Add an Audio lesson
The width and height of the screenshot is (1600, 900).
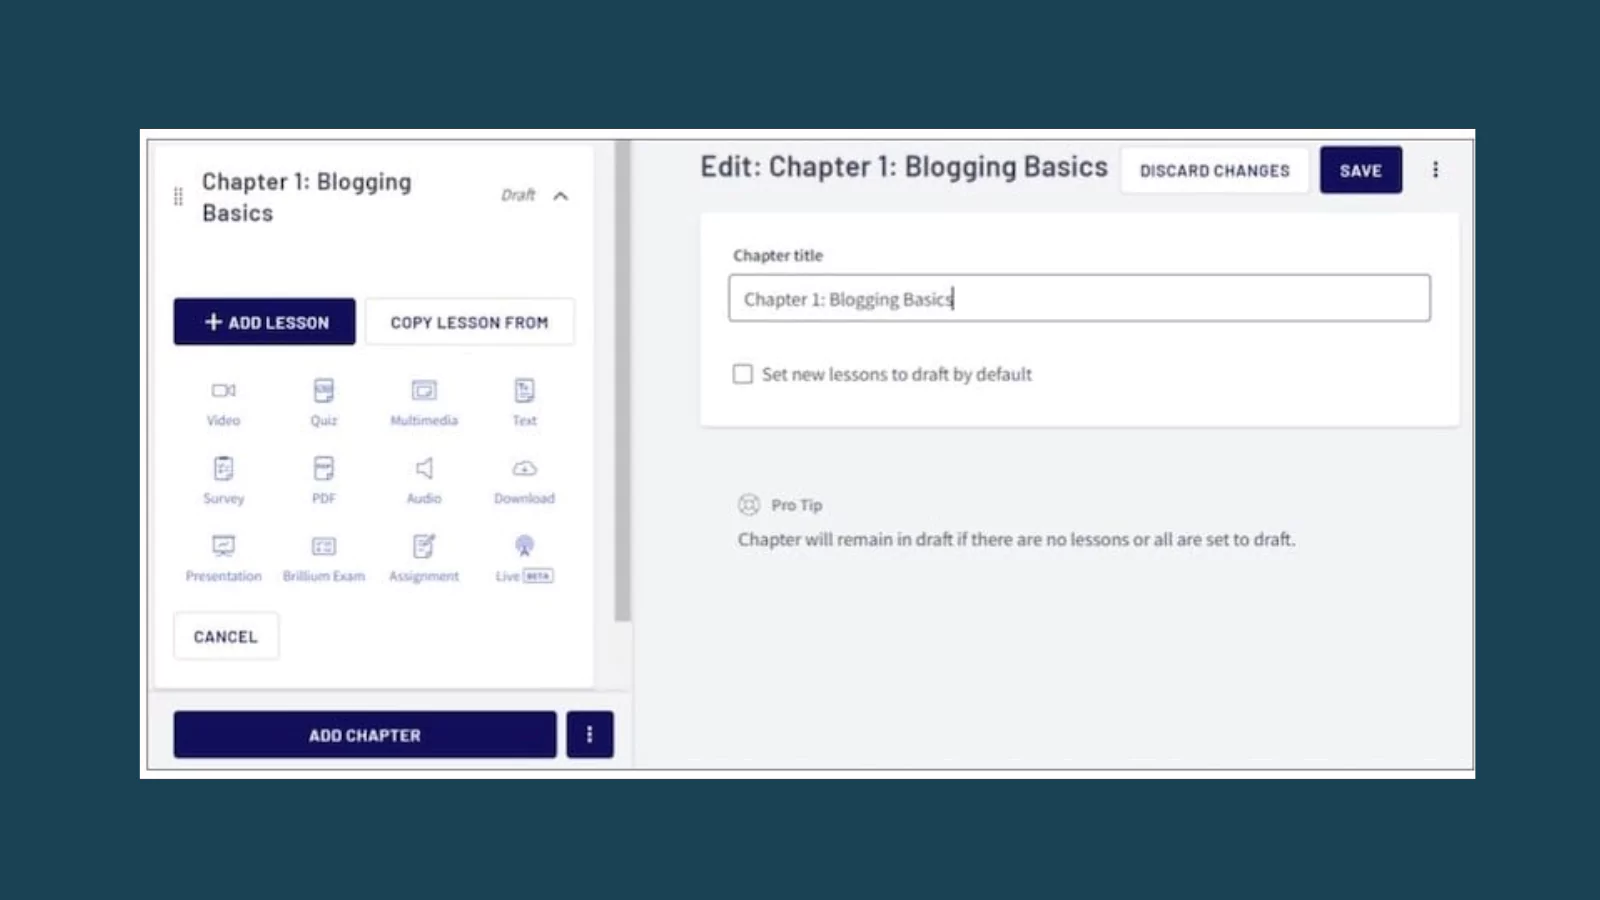pyautogui.click(x=424, y=481)
